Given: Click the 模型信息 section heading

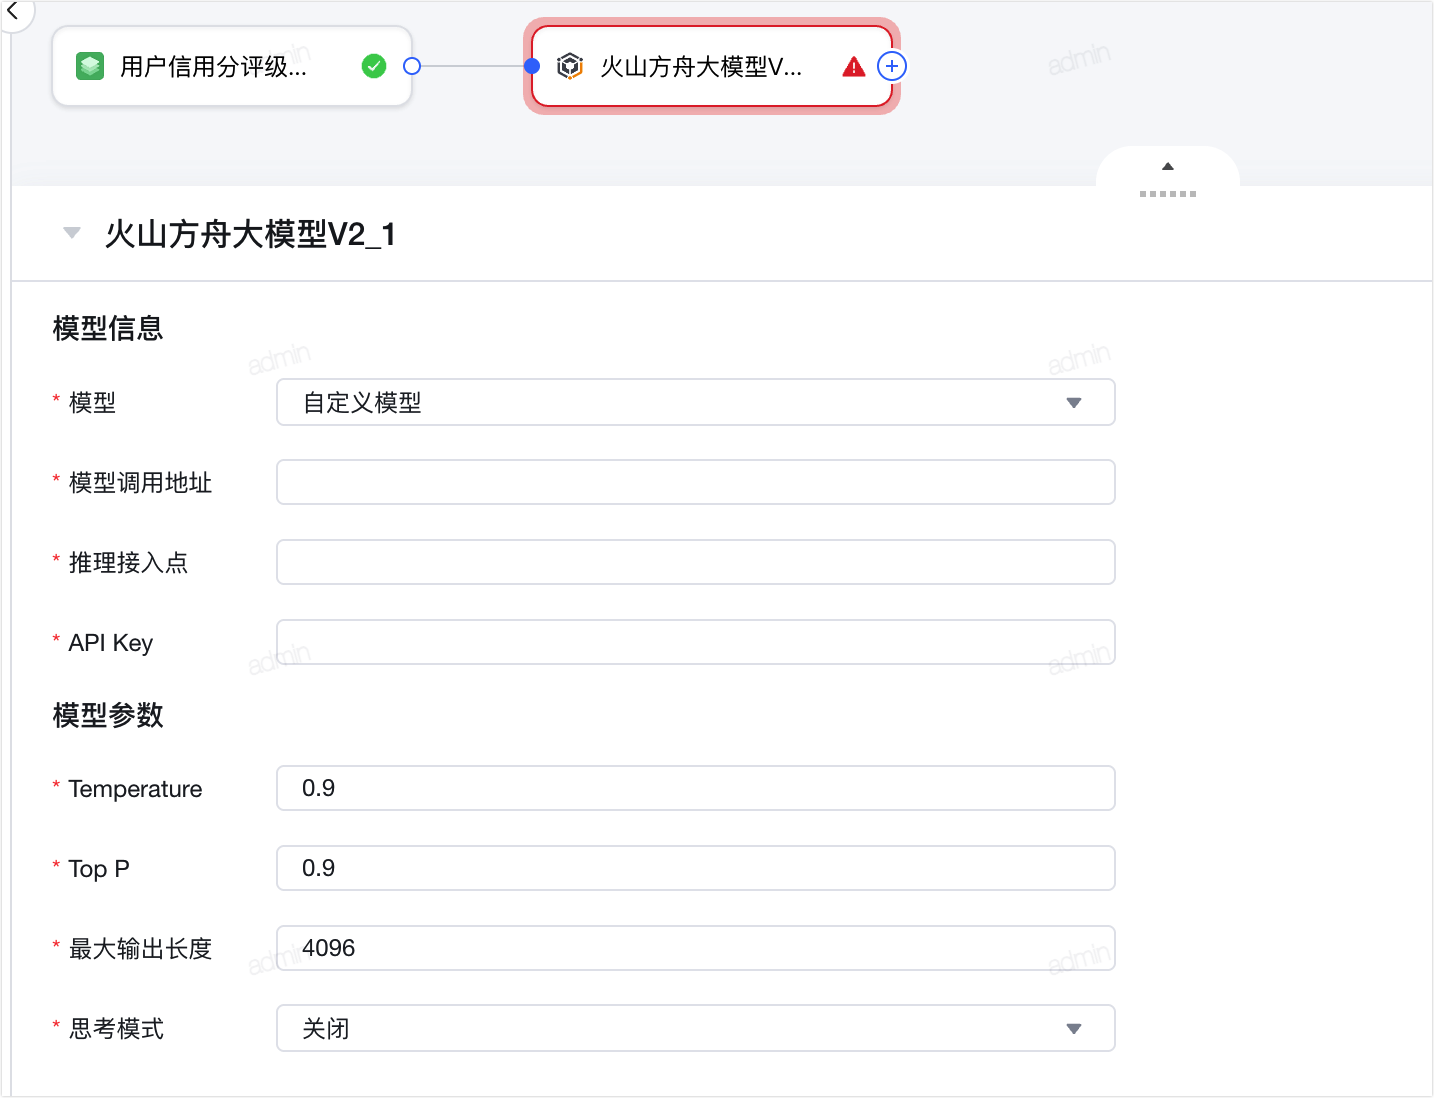Looking at the screenshot, I should click(108, 328).
